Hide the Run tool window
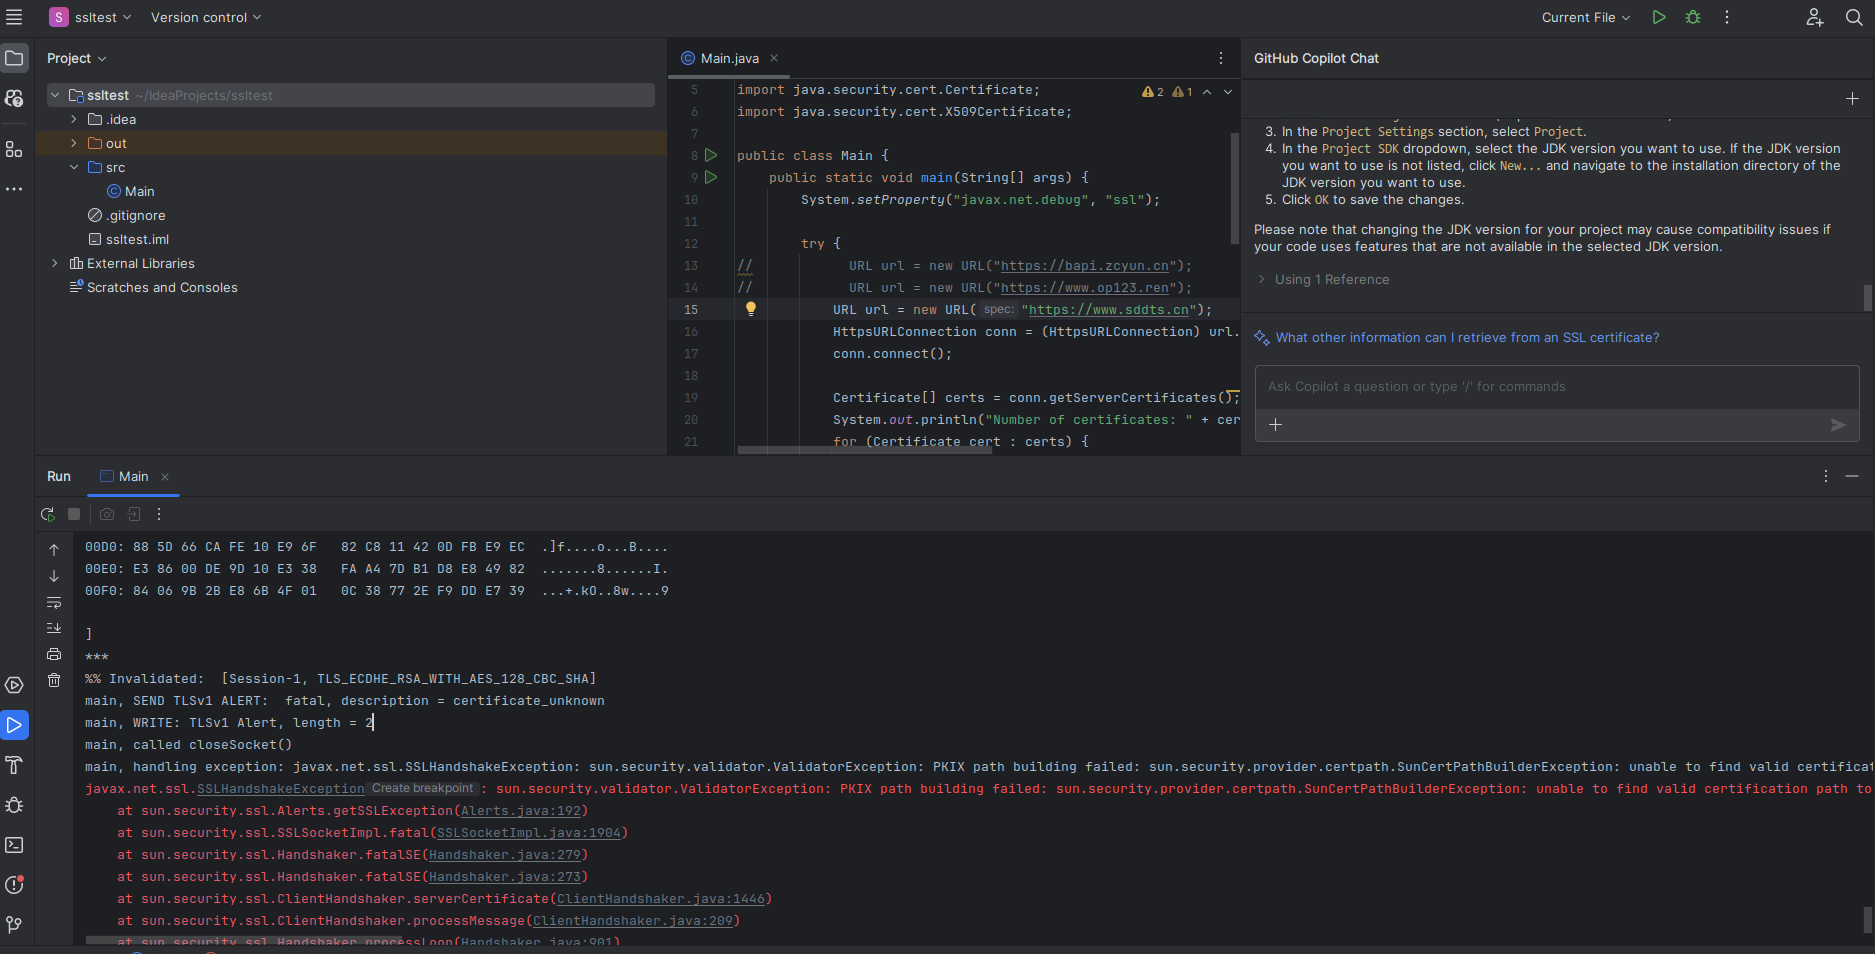This screenshot has width=1875, height=954. (1852, 476)
